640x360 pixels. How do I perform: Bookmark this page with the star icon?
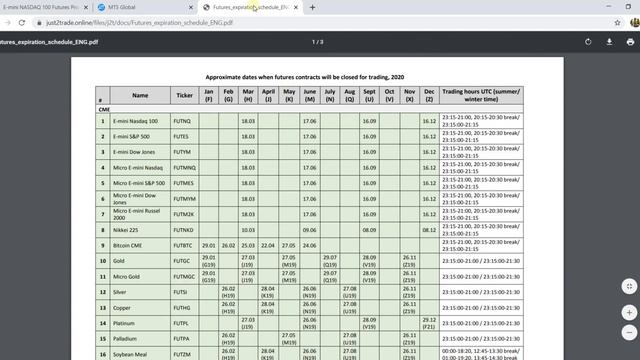point(617,23)
